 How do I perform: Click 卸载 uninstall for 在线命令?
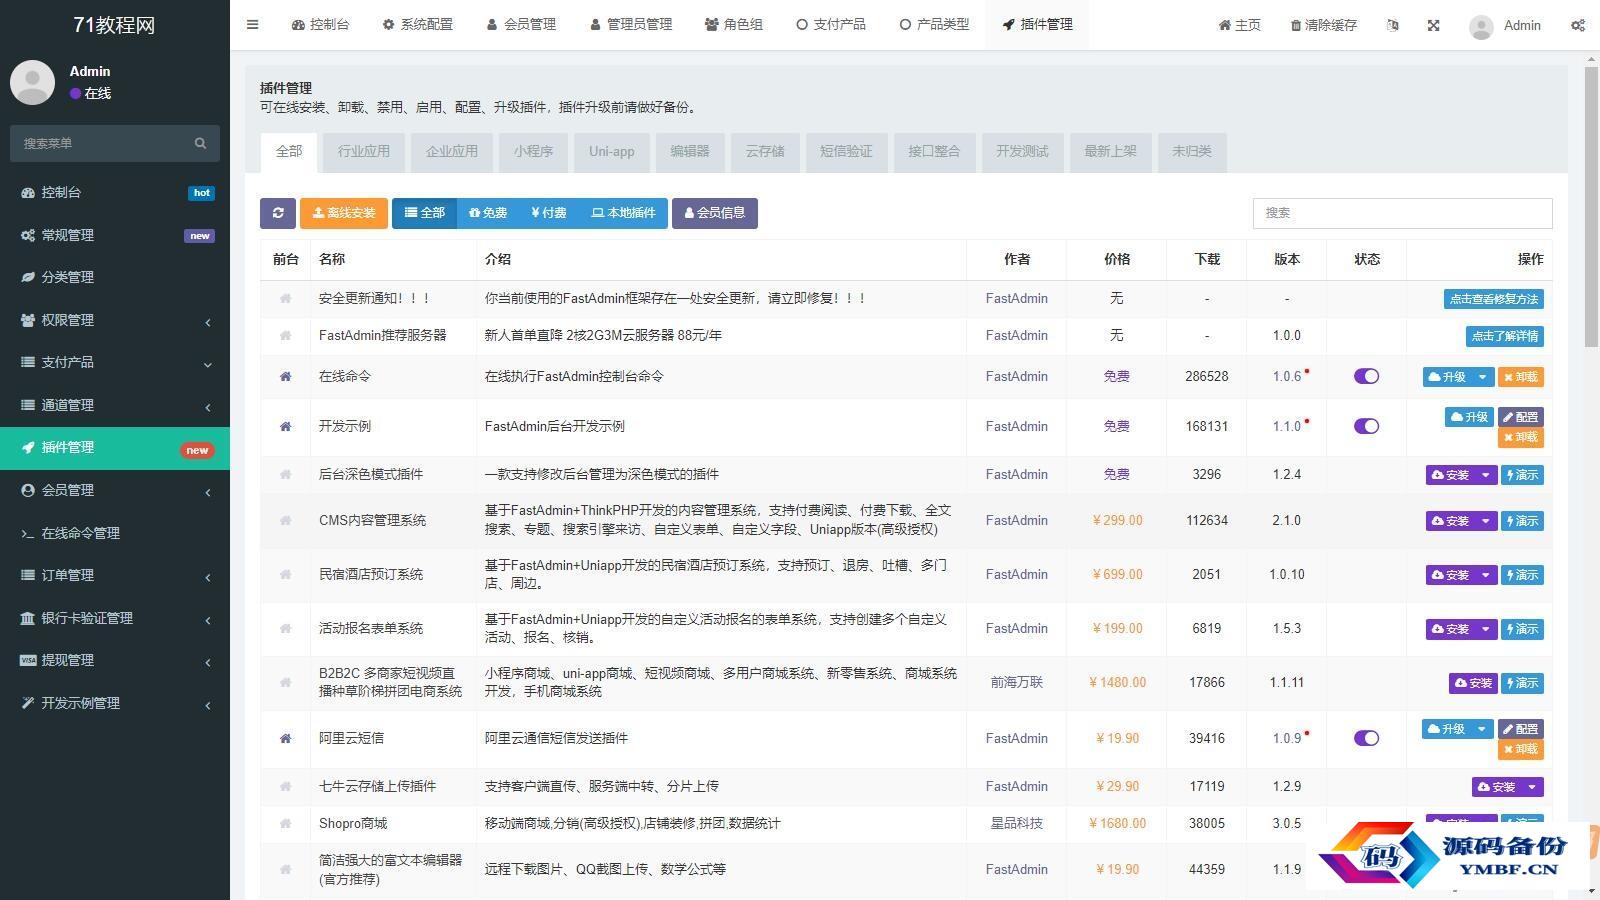(x=1521, y=377)
